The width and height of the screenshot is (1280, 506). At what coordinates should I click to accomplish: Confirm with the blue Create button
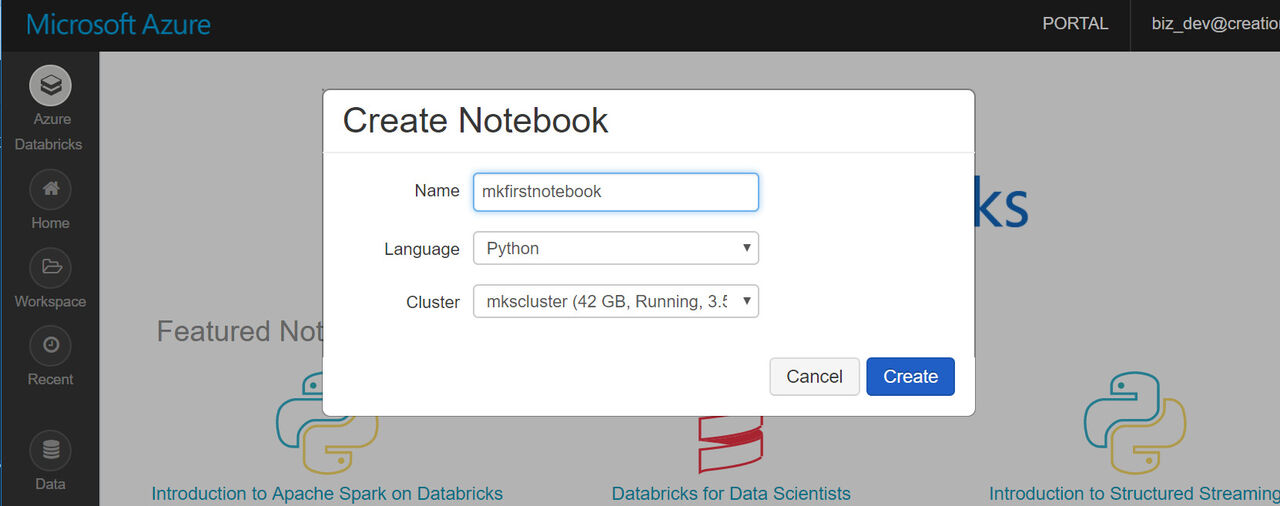click(910, 377)
